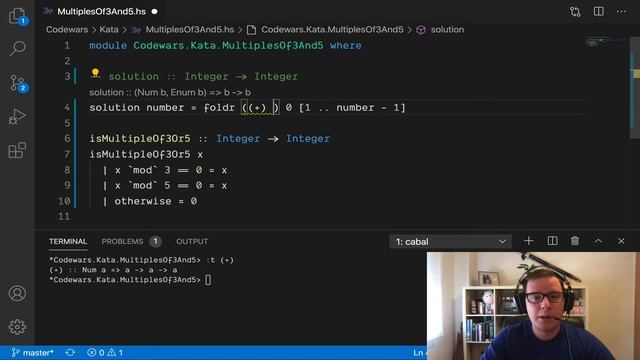Click MultiplesOf3And5.hs breadcrumb
The image size is (640, 360).
tap(189, 29)
